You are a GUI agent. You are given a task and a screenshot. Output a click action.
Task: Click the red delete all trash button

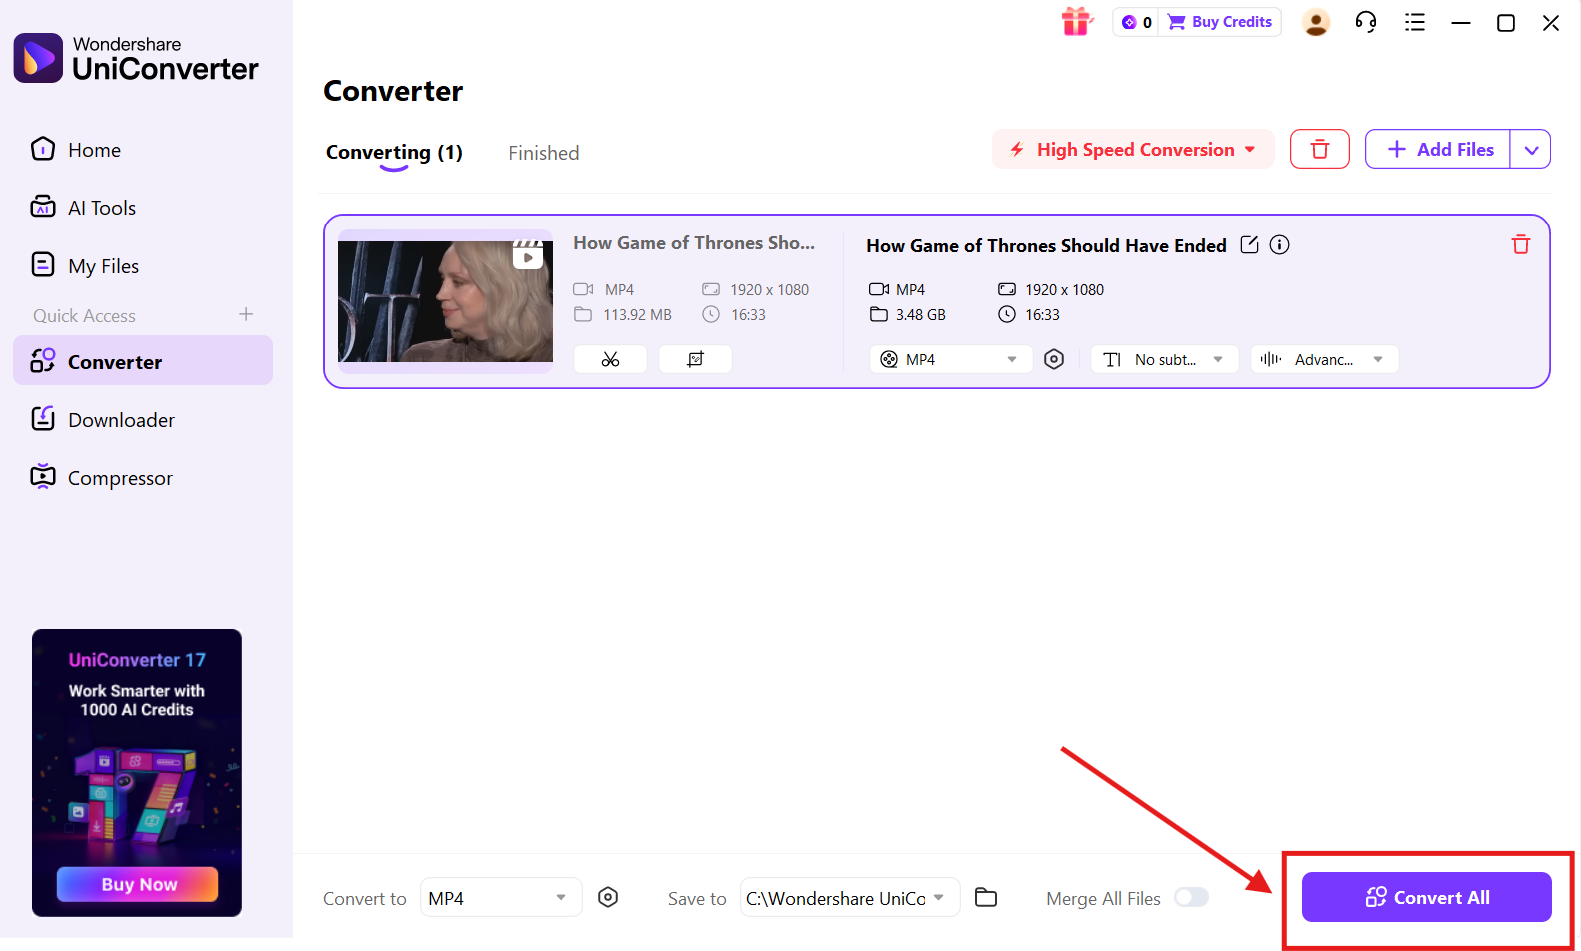click(x=1320, y=149)
